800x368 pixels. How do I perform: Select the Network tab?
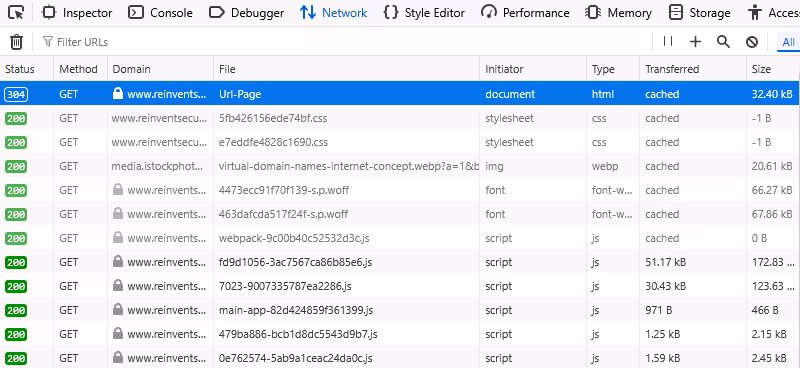point(333,13)
